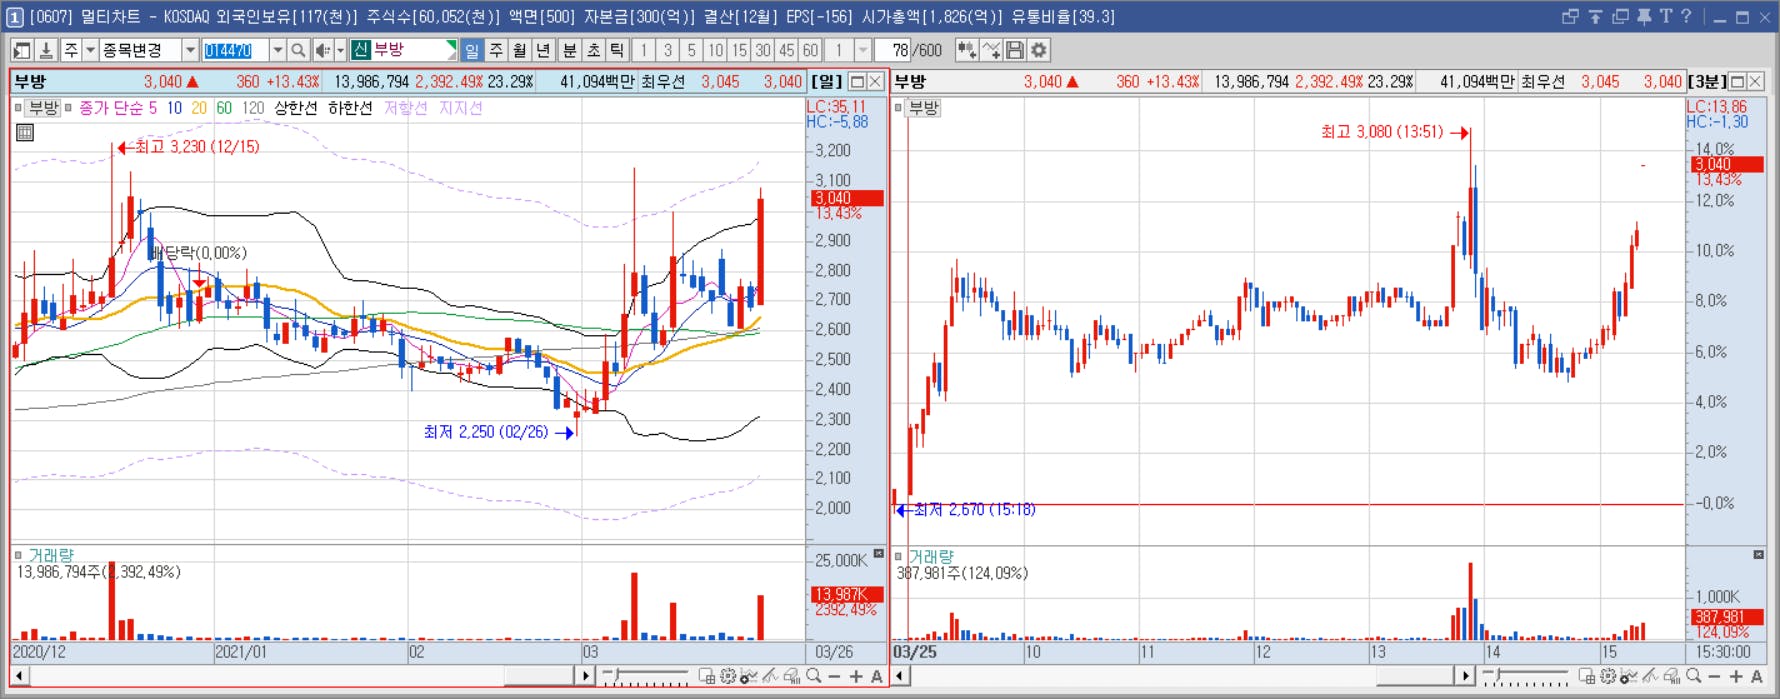Select minute period button 분
The height and width of the screenshot is (699, 1780).
coord(570,50)
